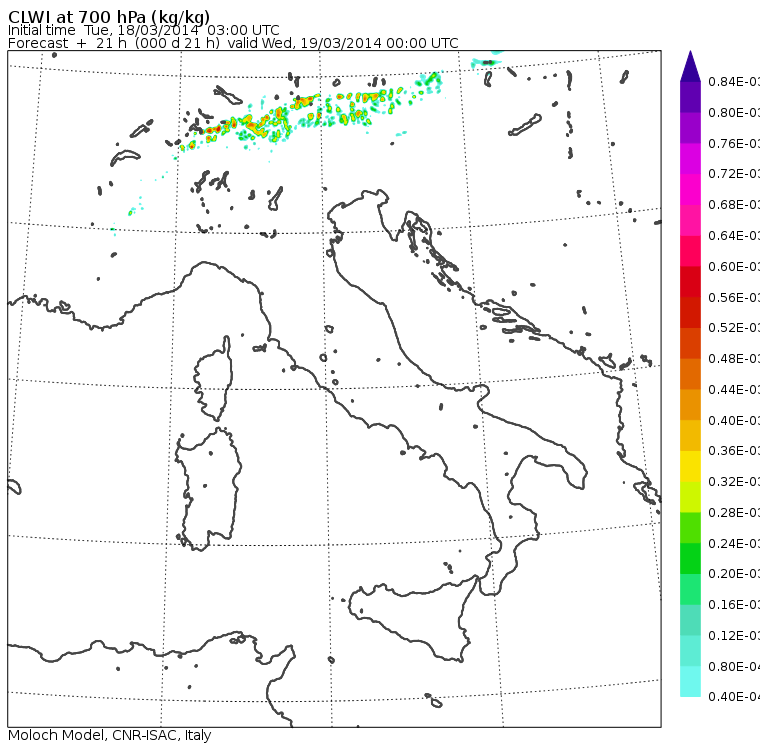Pick the colorbar segment between 0.36E-03 and 0.40E-03
Screen dimensions: 760x749
pyautogui.click(x=690, y=436)
